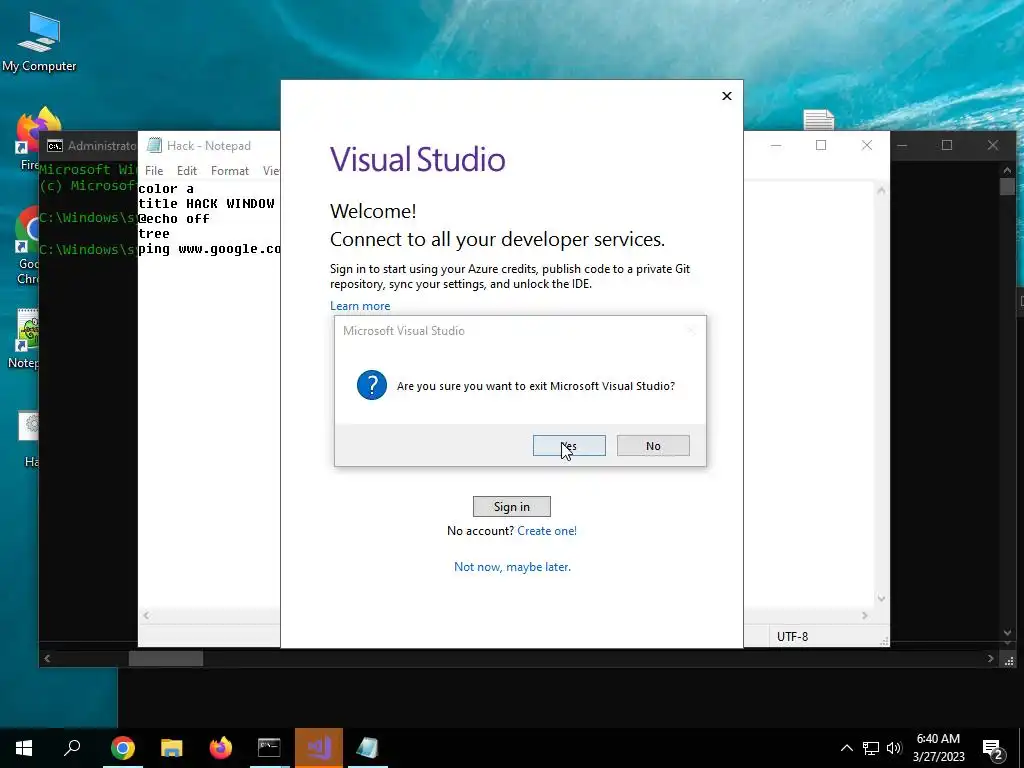Screen dimensions: 1024x768
Task: Confirm exit by clicking Yes
Action: 569,445
